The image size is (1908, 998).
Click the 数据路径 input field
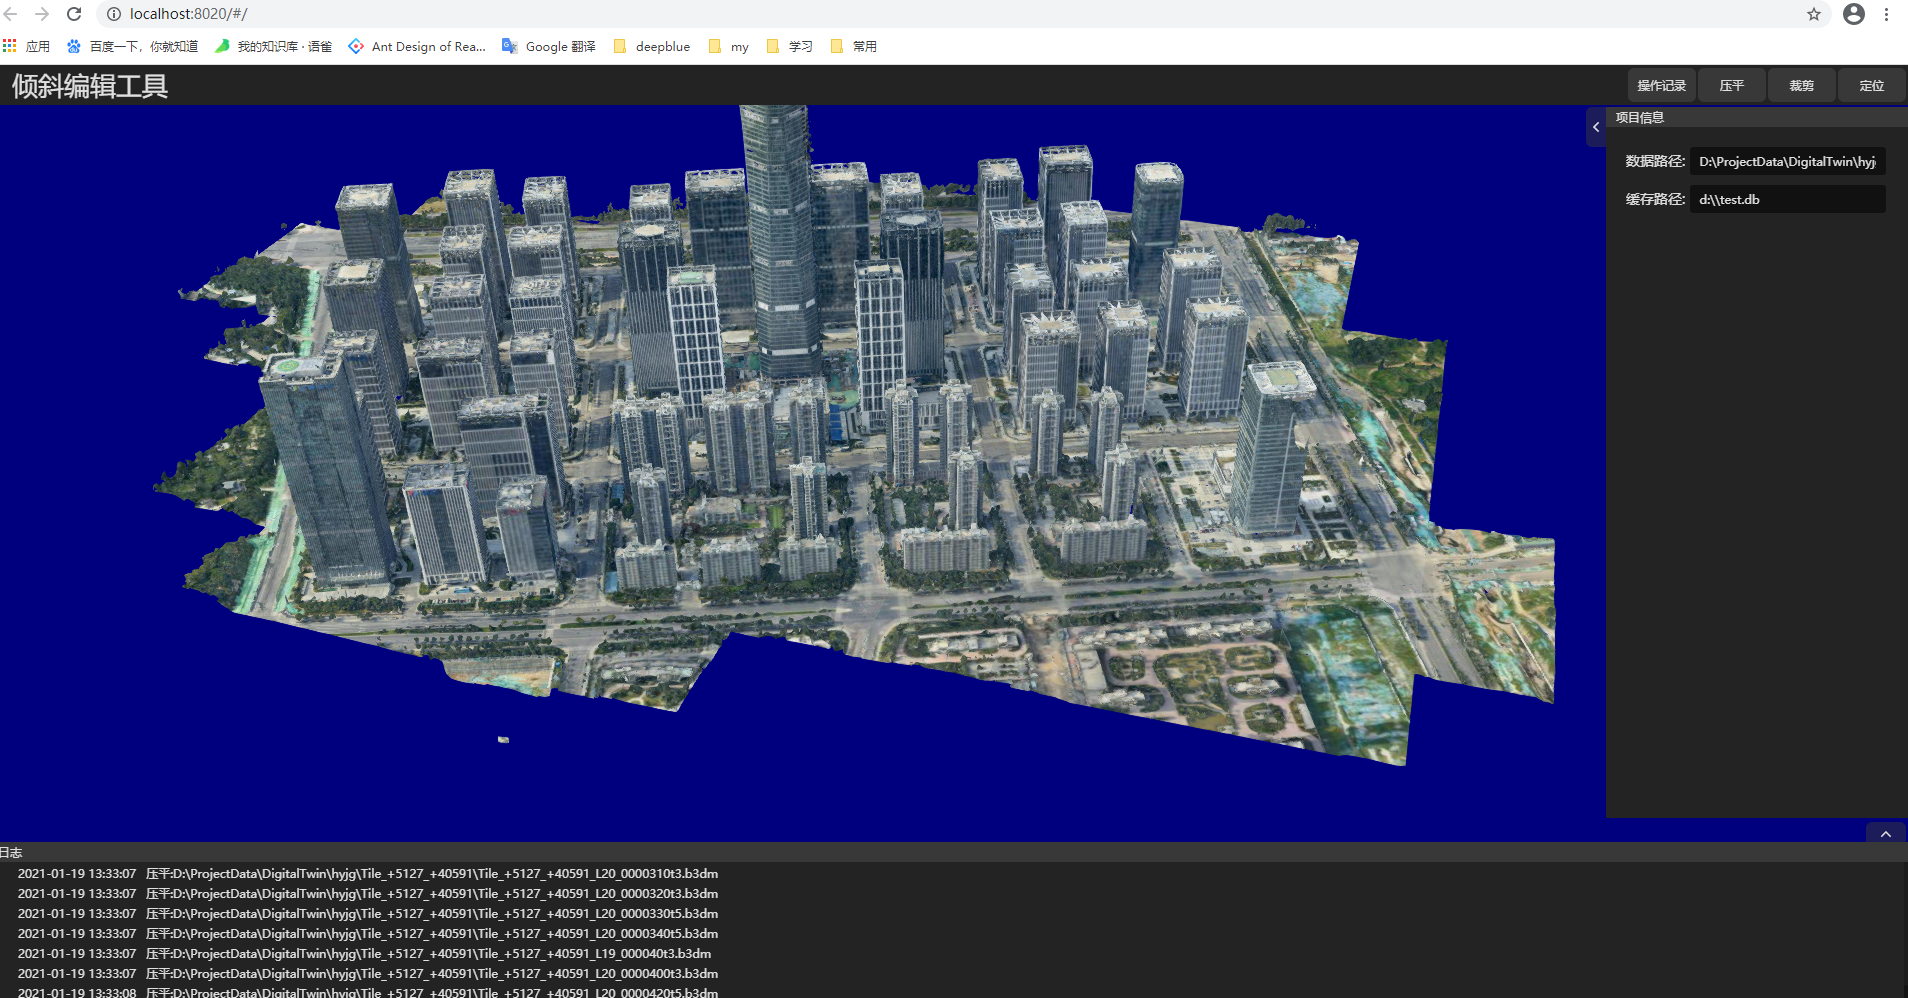pyautogui.click(x=1787, y=161)
